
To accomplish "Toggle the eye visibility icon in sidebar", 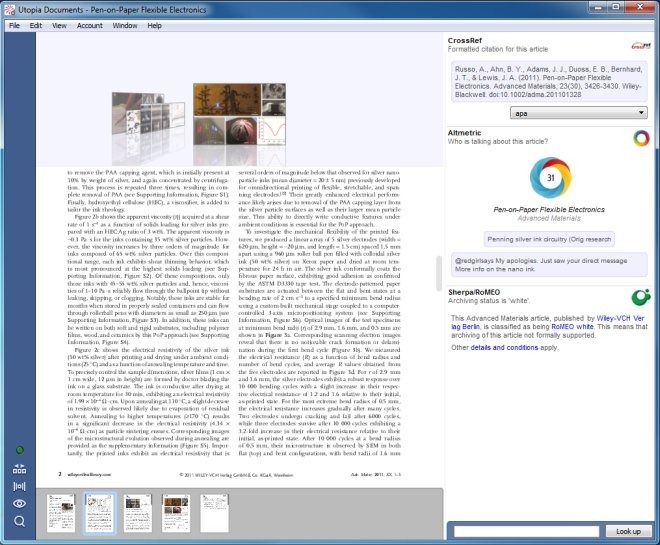I will coord(19,504).
